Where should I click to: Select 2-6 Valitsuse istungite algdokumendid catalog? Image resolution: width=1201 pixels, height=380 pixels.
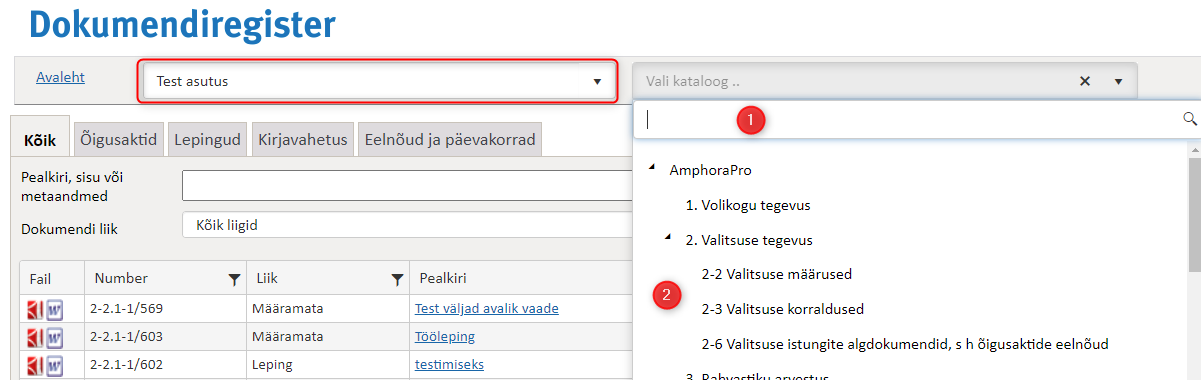[x=905, y=344]
